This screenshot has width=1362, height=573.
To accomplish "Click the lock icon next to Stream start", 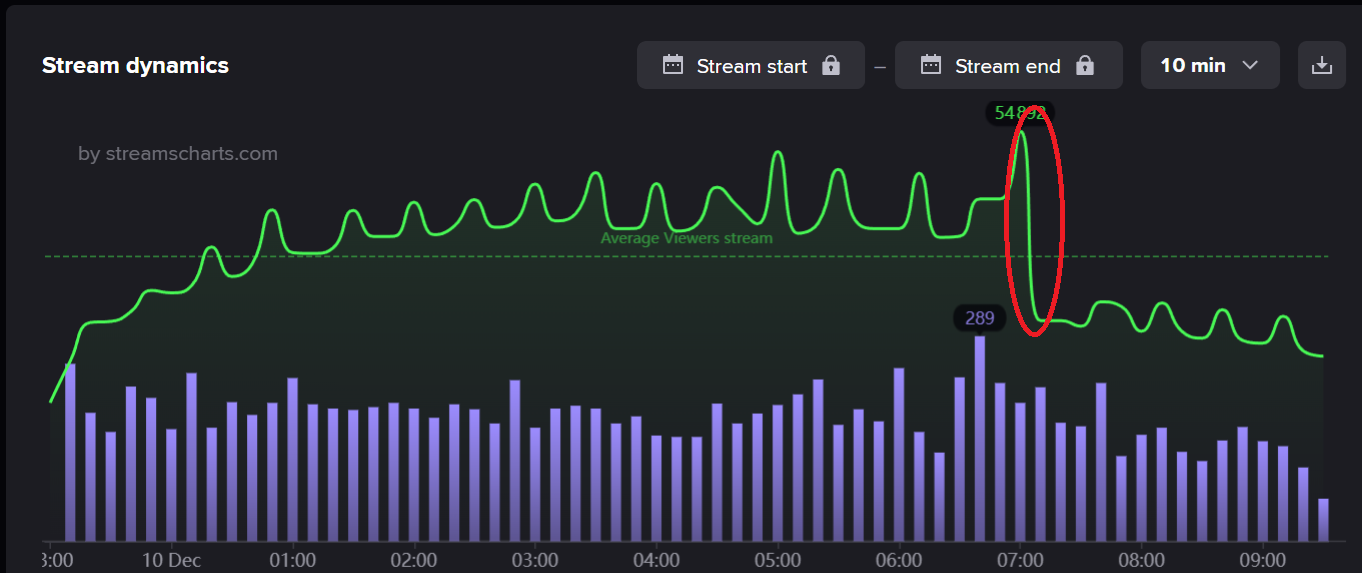I will pyautogui.click(x=830, y=65).
